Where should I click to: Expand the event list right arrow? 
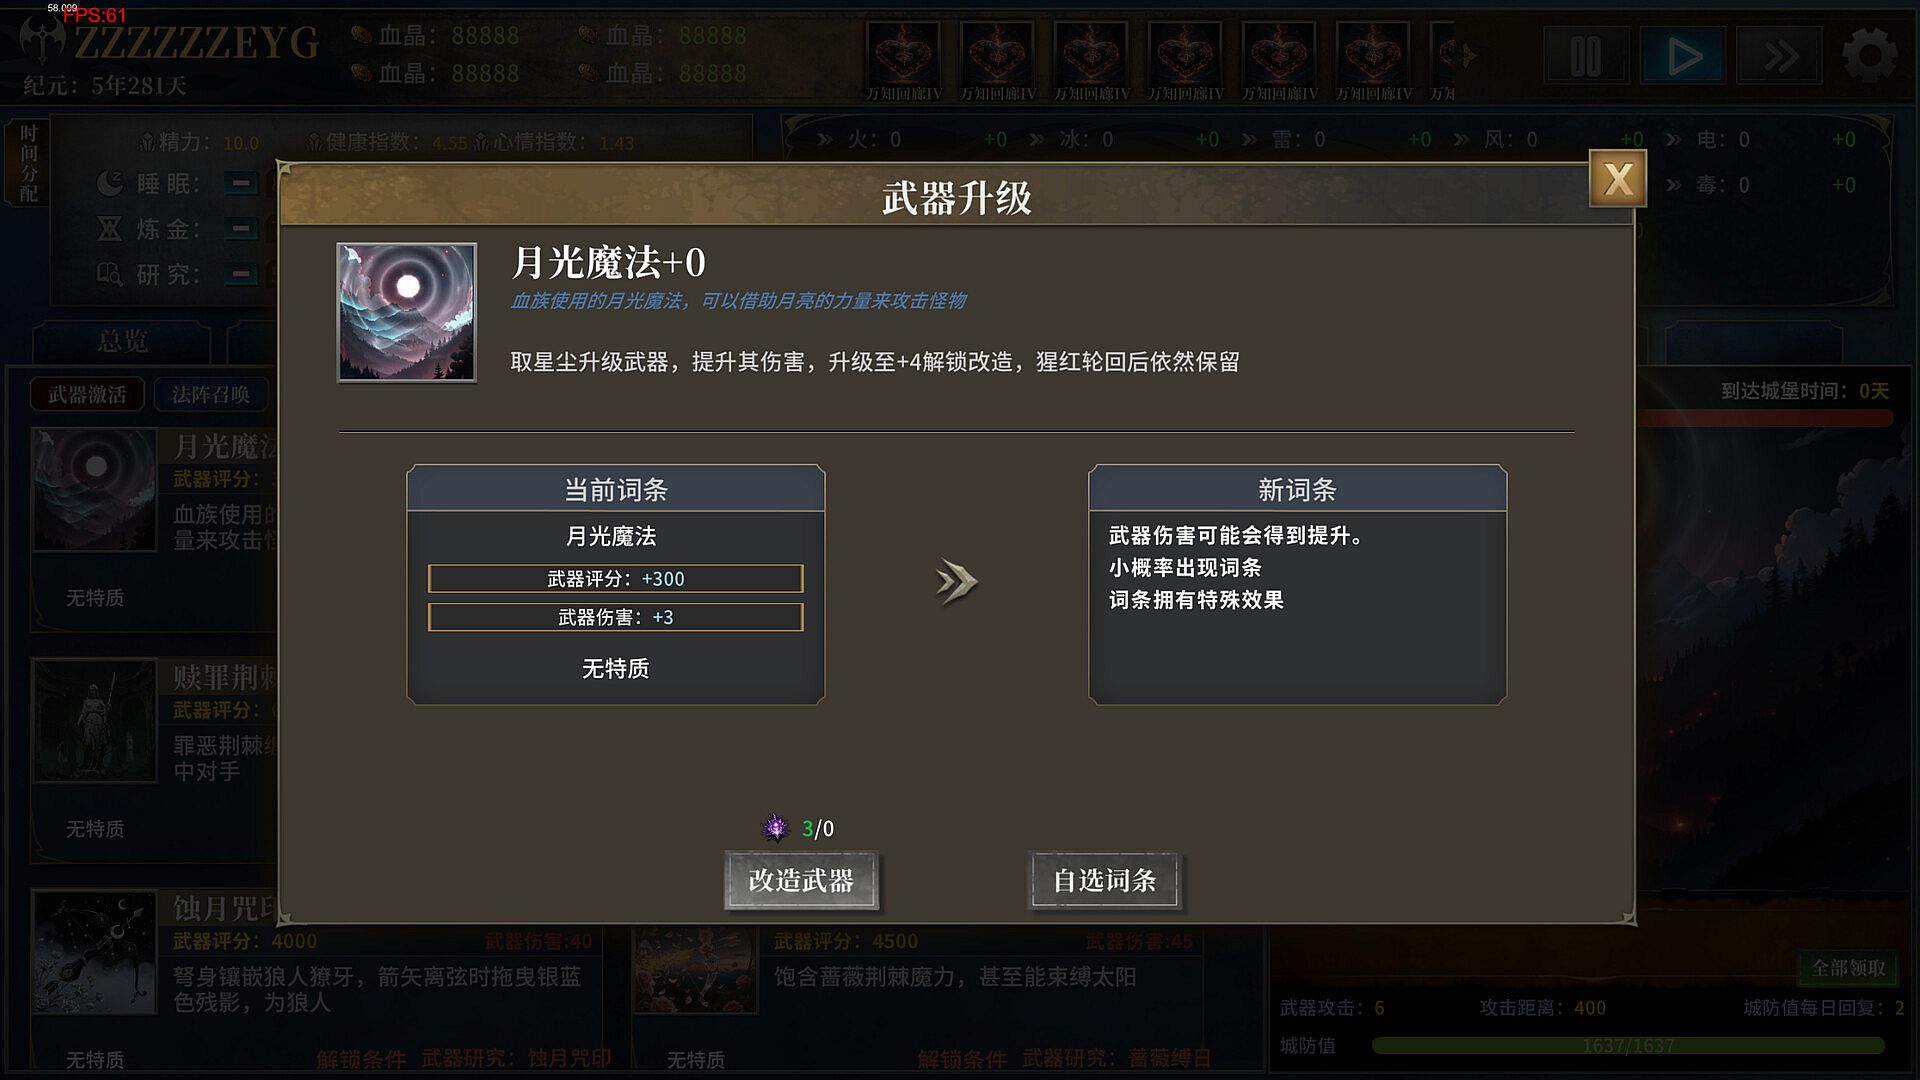click(x=1467, y=56)
